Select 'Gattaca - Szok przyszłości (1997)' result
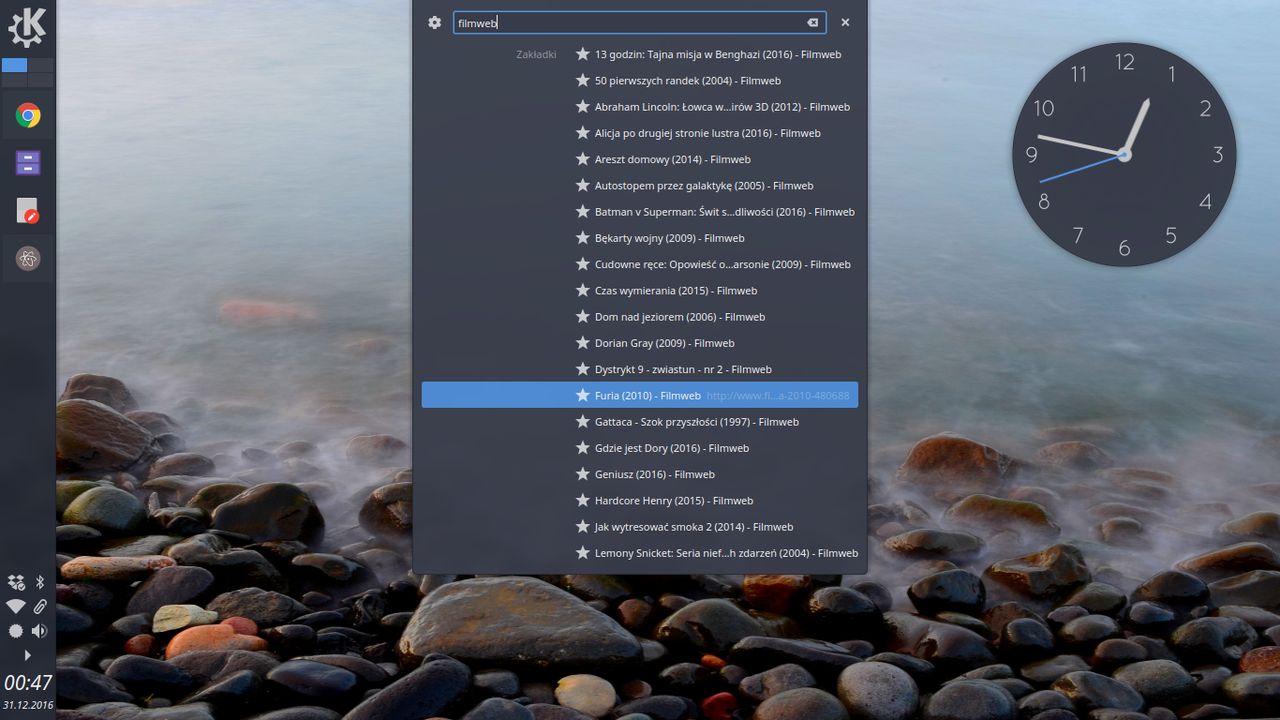 pos(640,422)
